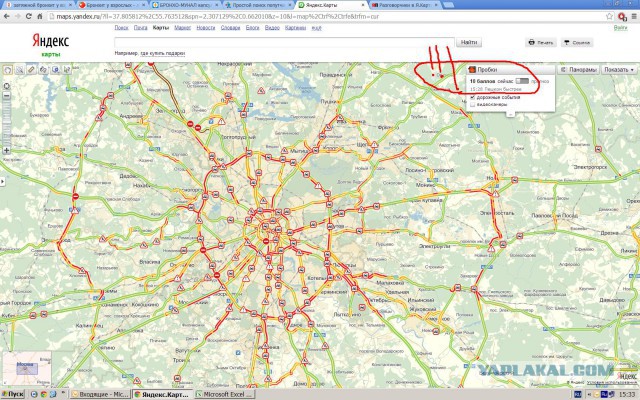Viewport: 640px width, 400px height.
Task: Check the video cameras checkbox
Action: click(x=473, y=104)
